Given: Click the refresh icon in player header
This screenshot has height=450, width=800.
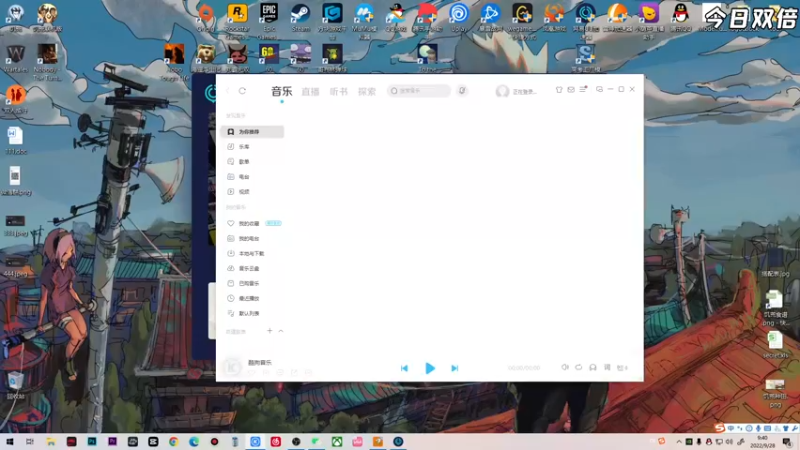Looking at the screenshot, I should pyautogui.click(x=242, y=91).
